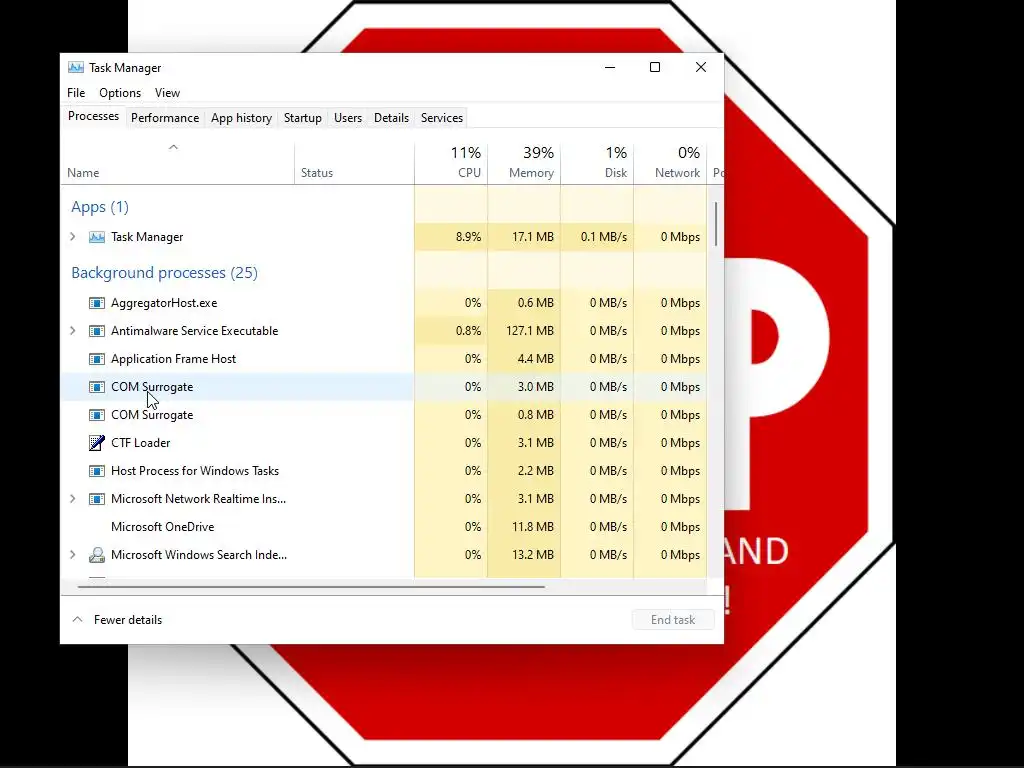Screen dimensions: 1024x768
Task: Click the Apps (1) group heading
Action: [x=100, y=207]
